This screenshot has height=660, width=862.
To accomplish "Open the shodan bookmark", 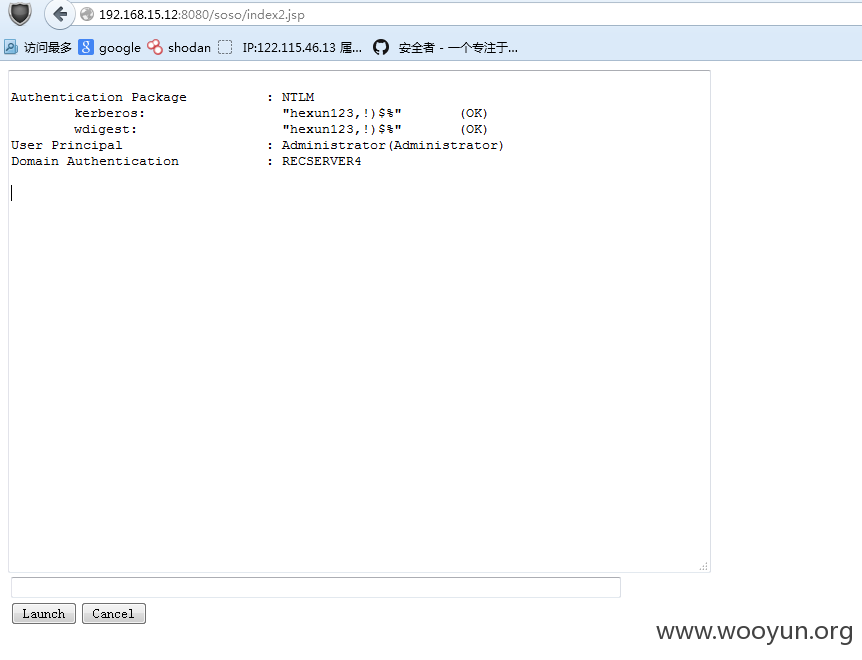I will pos(179,48).
